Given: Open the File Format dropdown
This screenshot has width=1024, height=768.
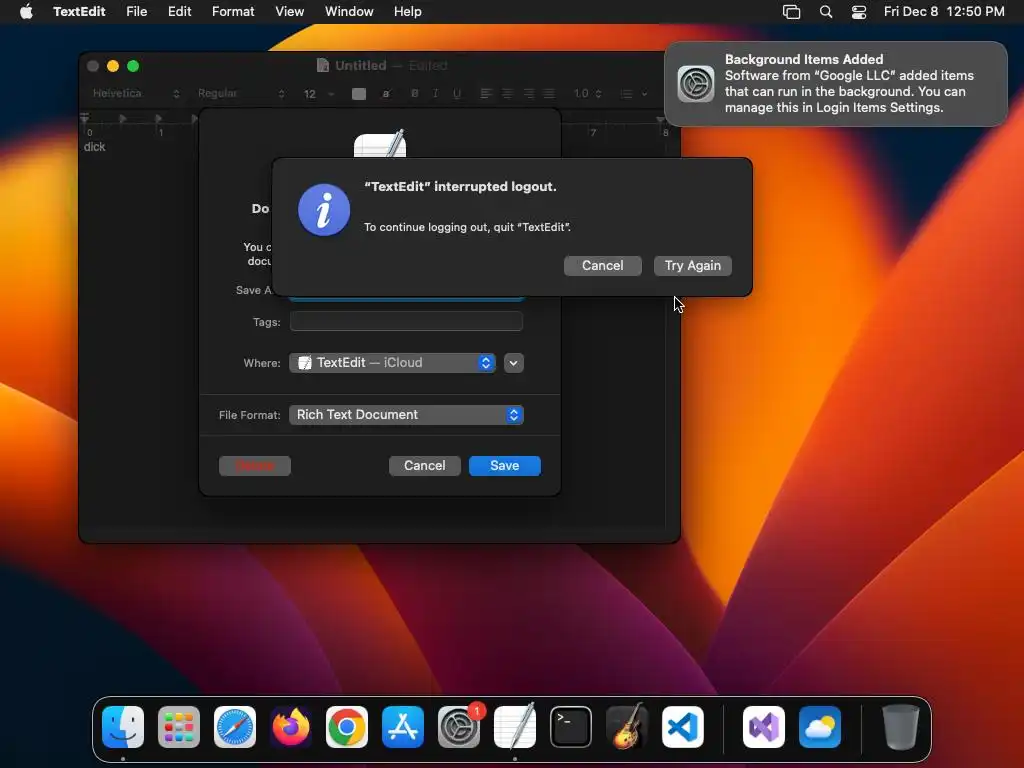Looking at the screenshot, I should tap(406, 415).
